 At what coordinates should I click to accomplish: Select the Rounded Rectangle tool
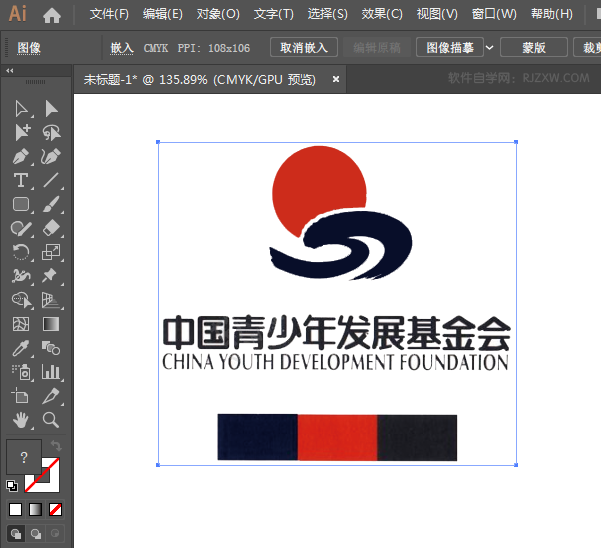[x=21, y=204]
